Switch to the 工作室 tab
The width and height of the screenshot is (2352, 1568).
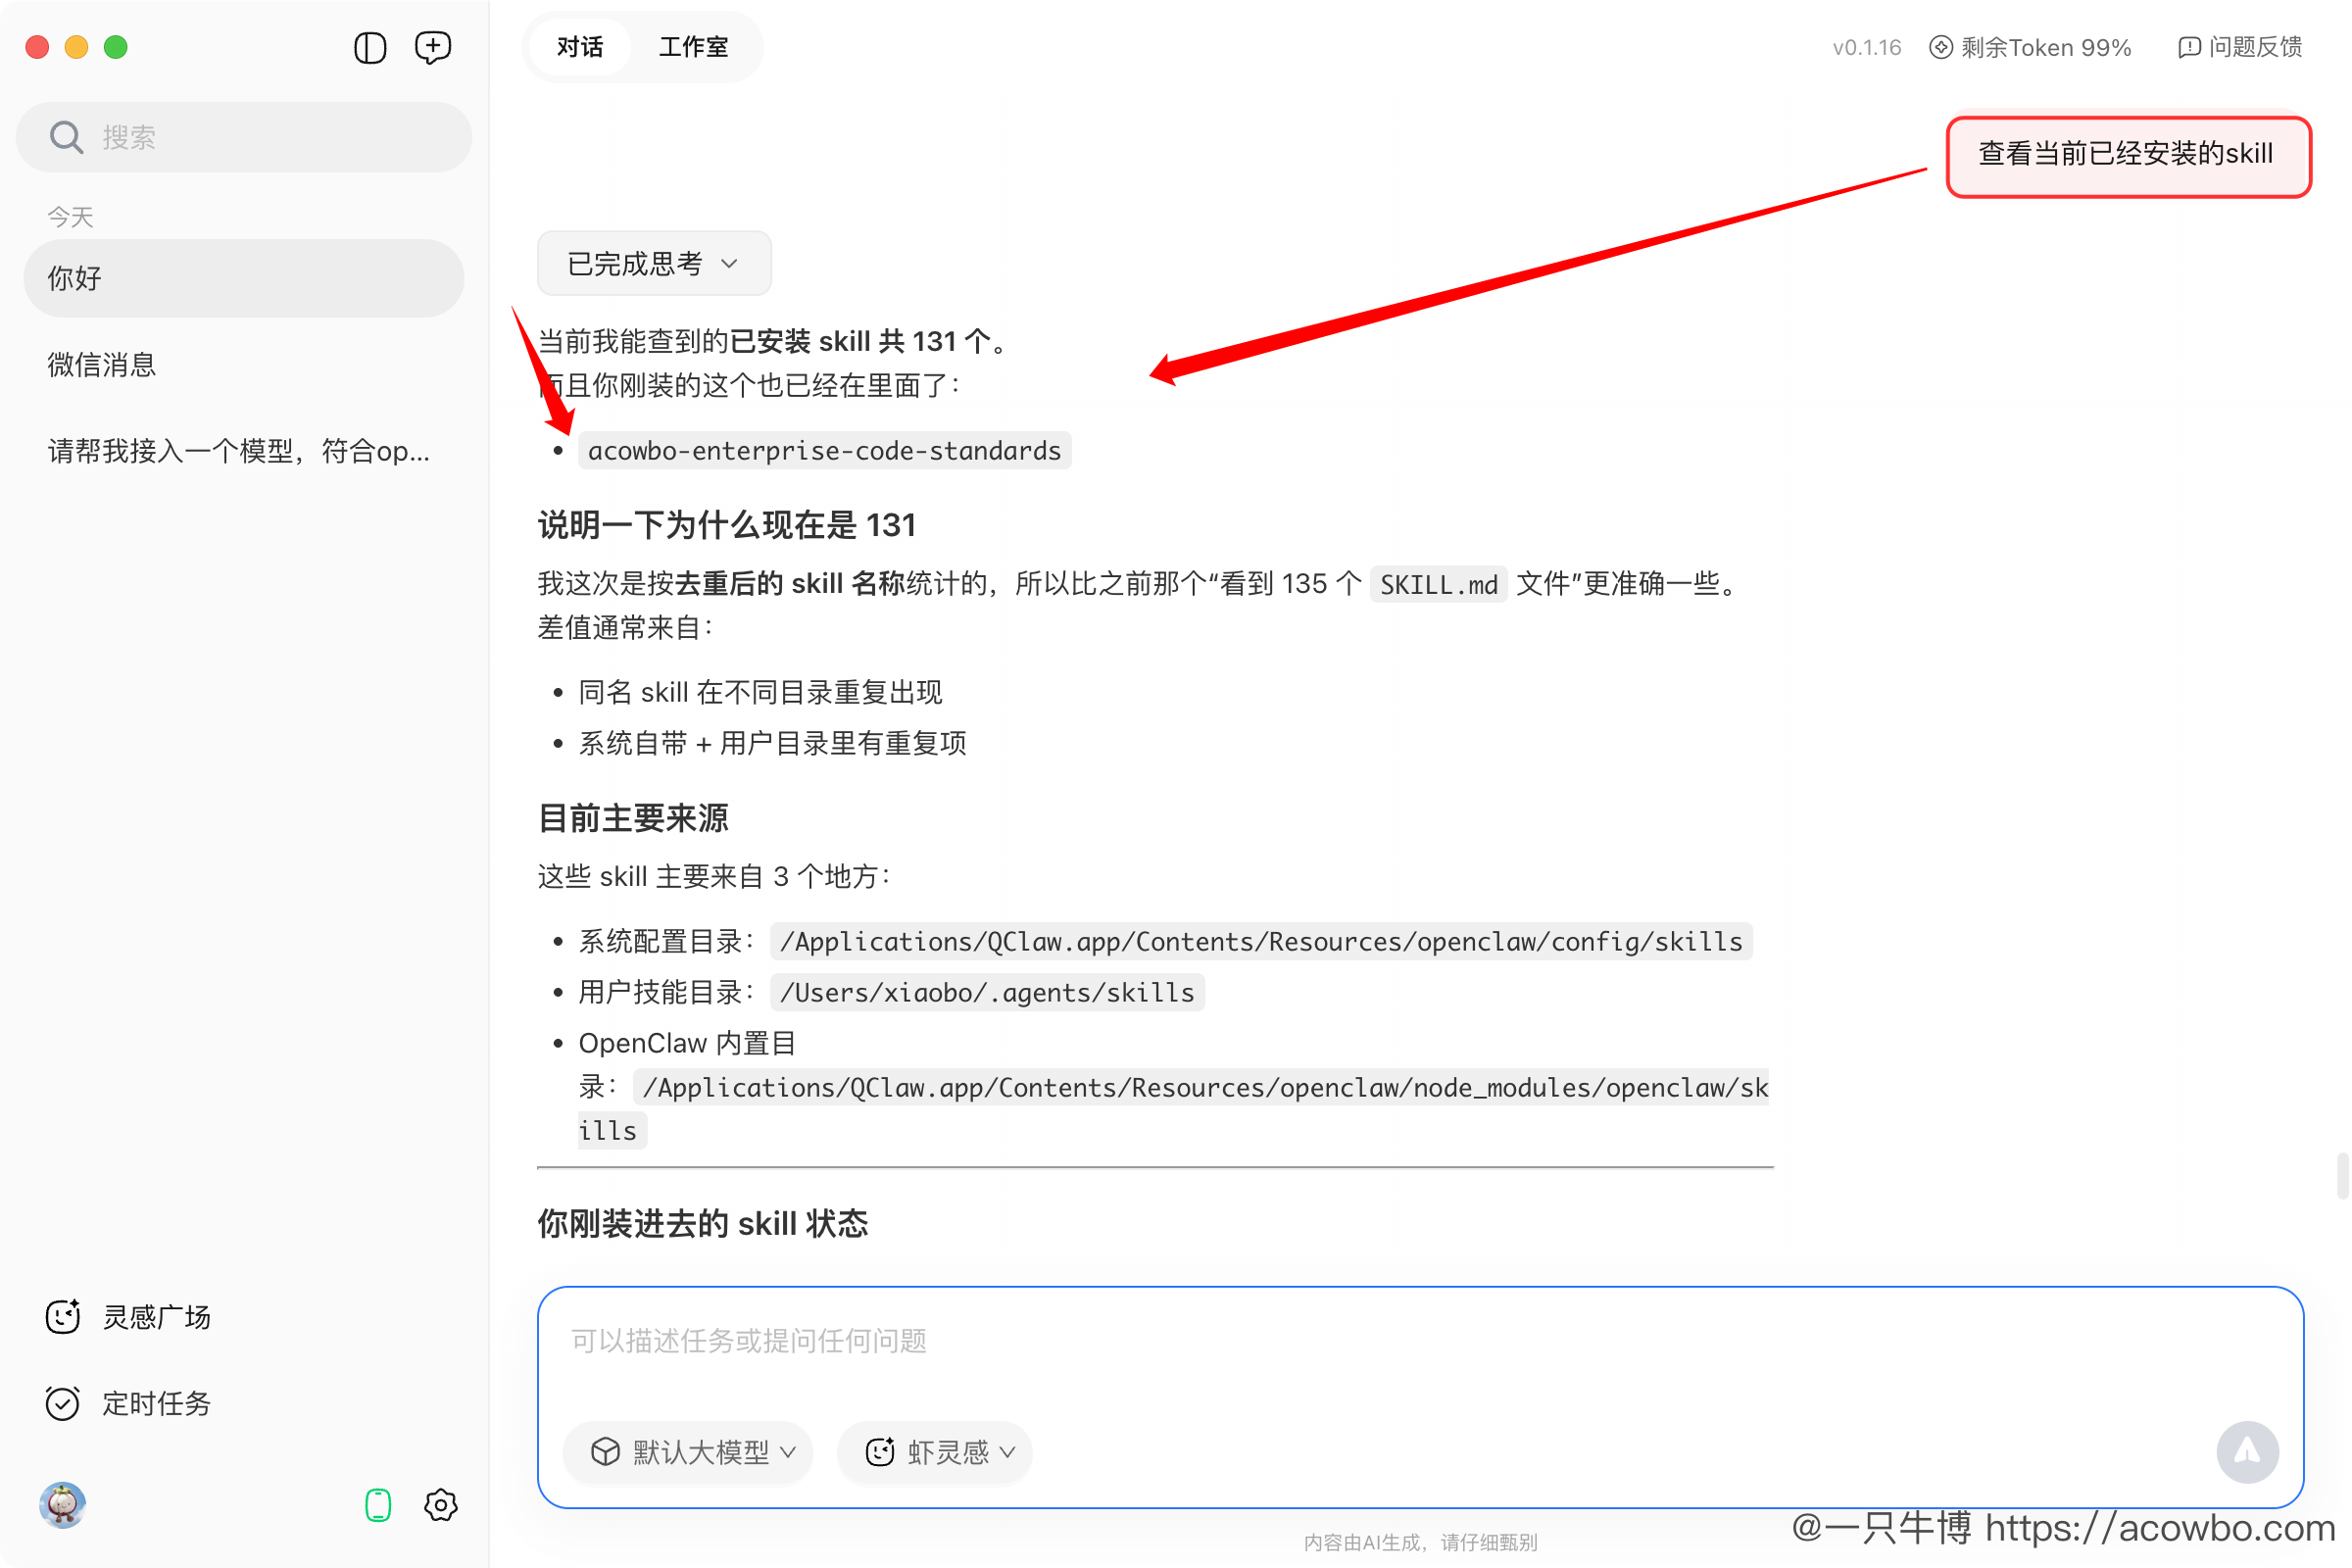pyautogui.click(x=693, y=46)
